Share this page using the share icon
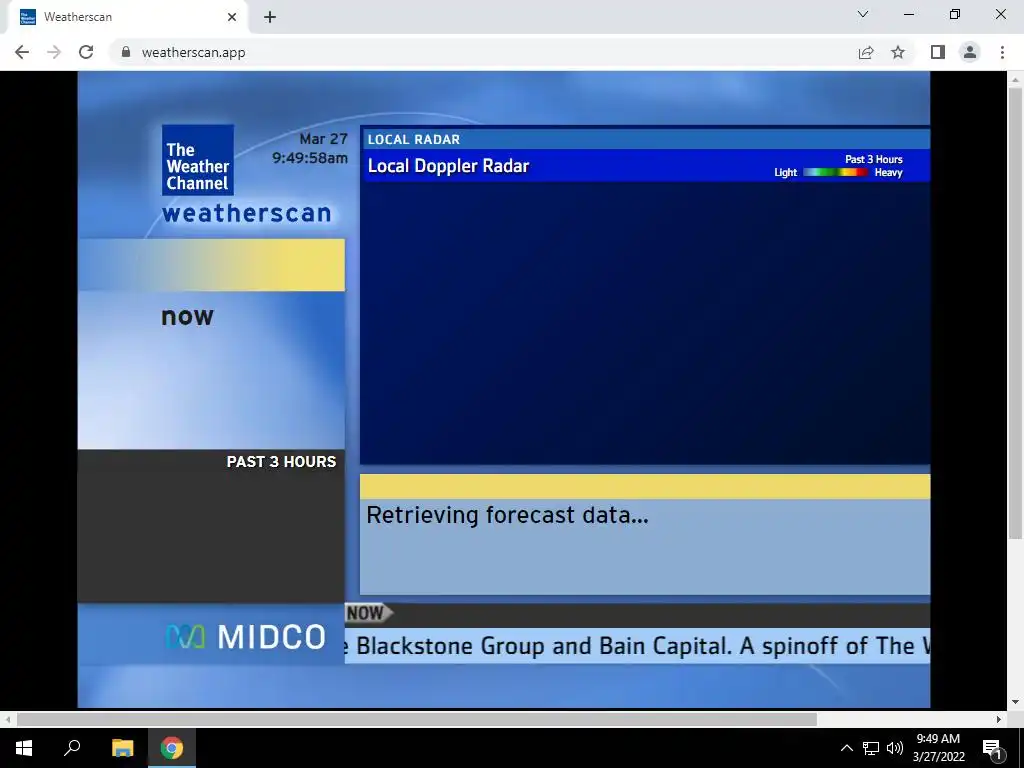Screen dimensions: 1024x768 click(x=866, y=52)
